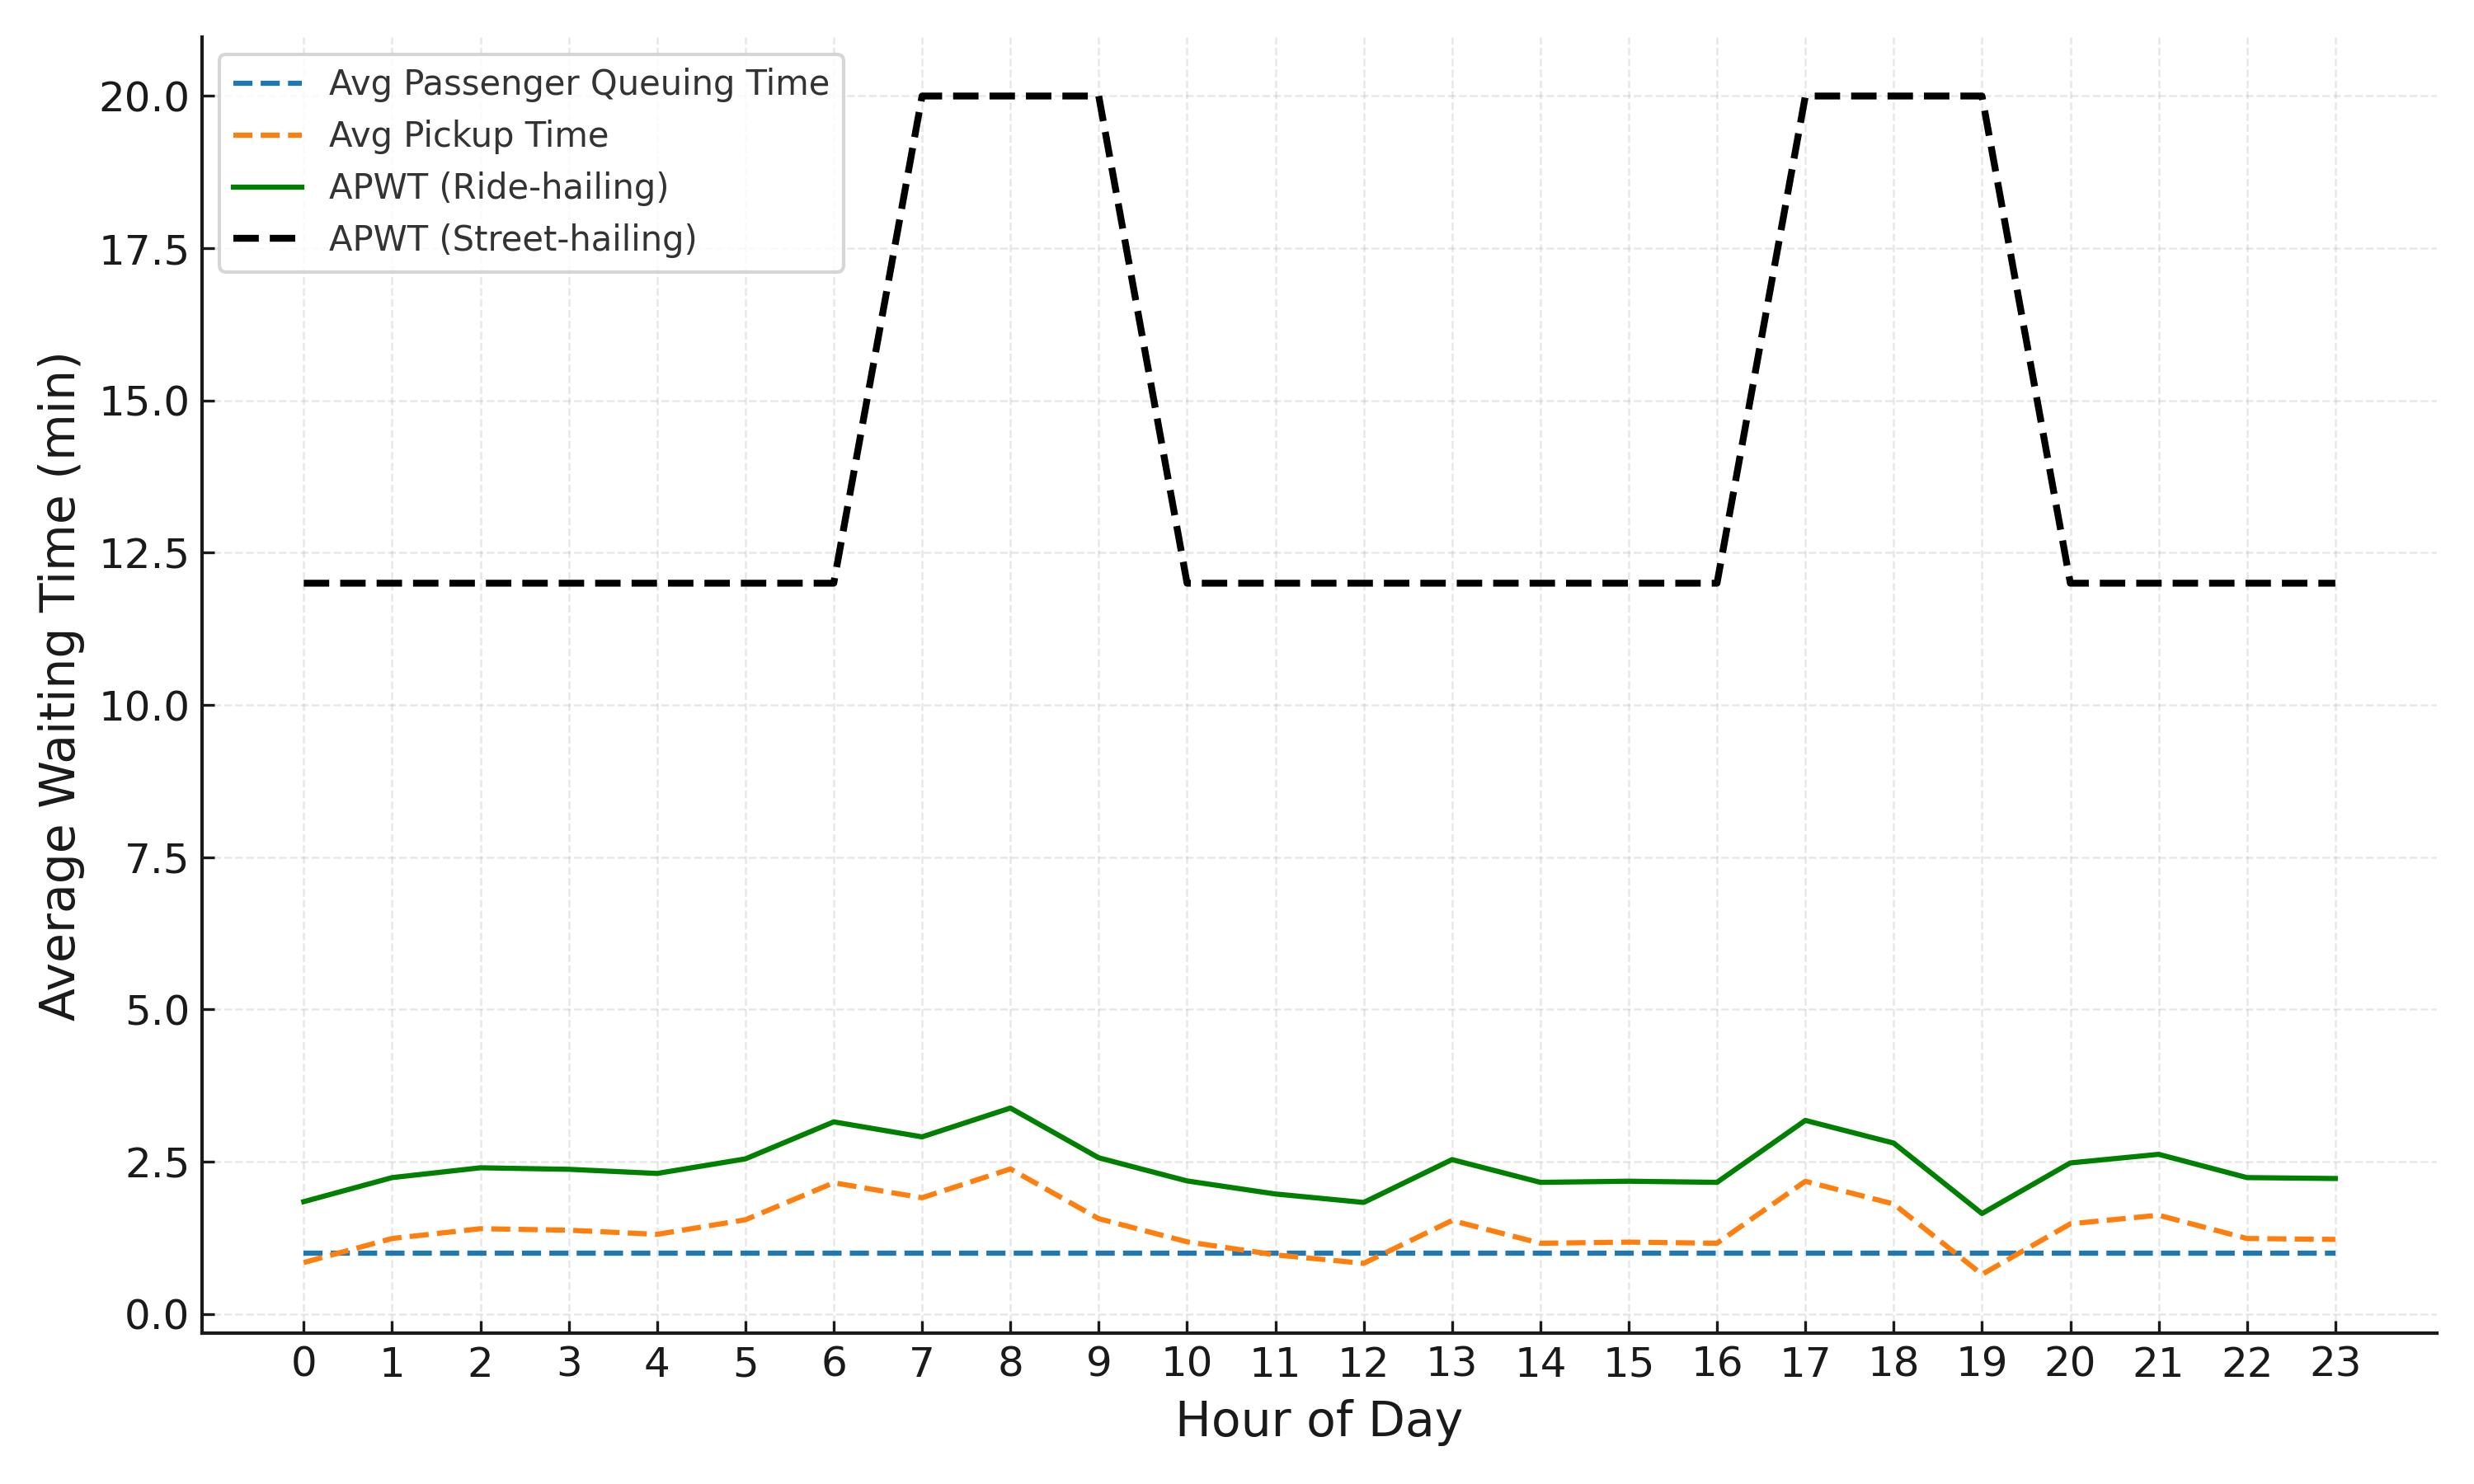Click the 7.5 y-axis tick label
2474x1484 pixels.
(x=156, y=859)
